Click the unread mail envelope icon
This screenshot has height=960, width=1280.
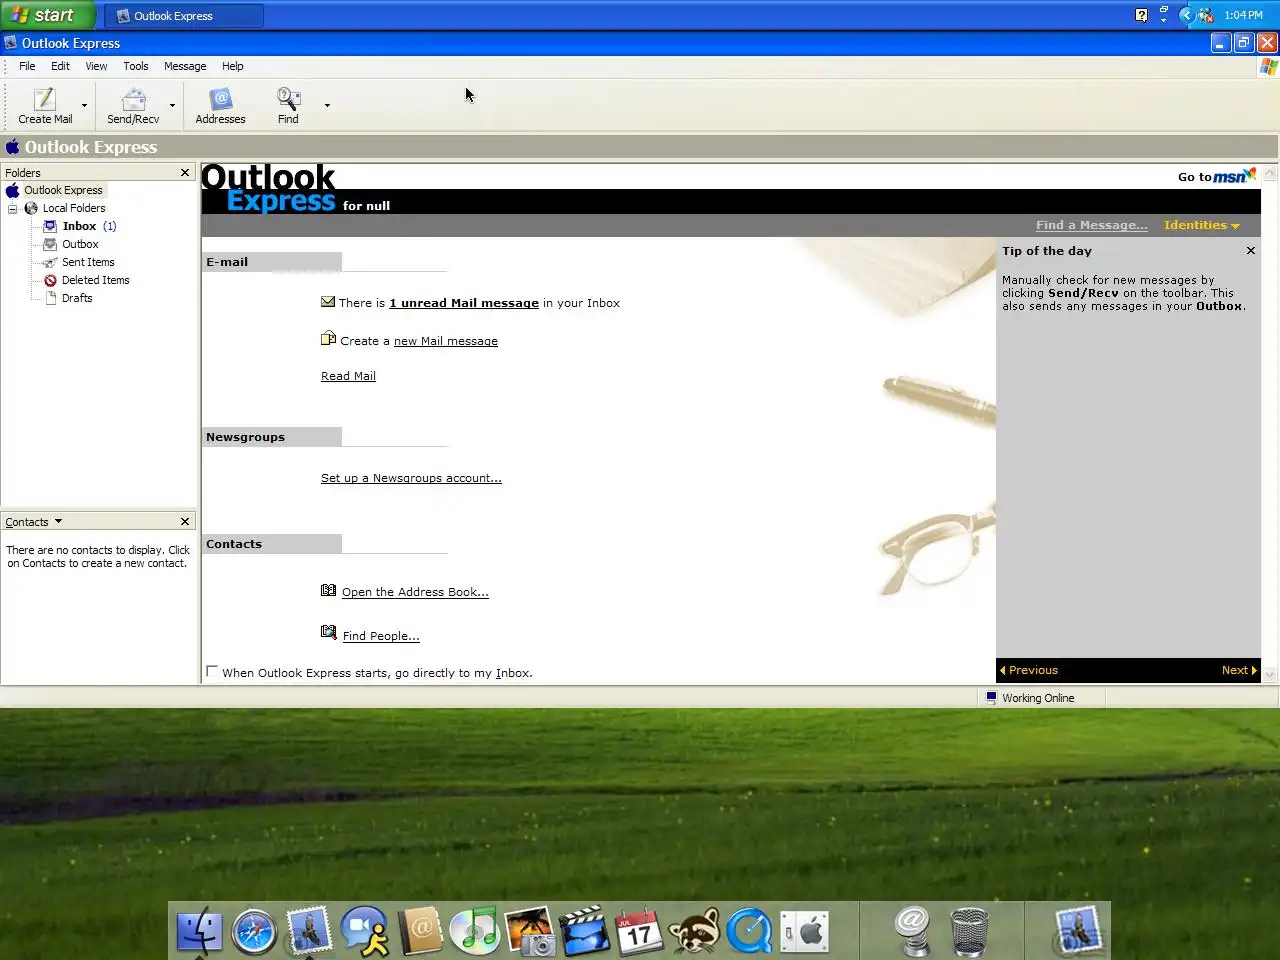[328, 302]
